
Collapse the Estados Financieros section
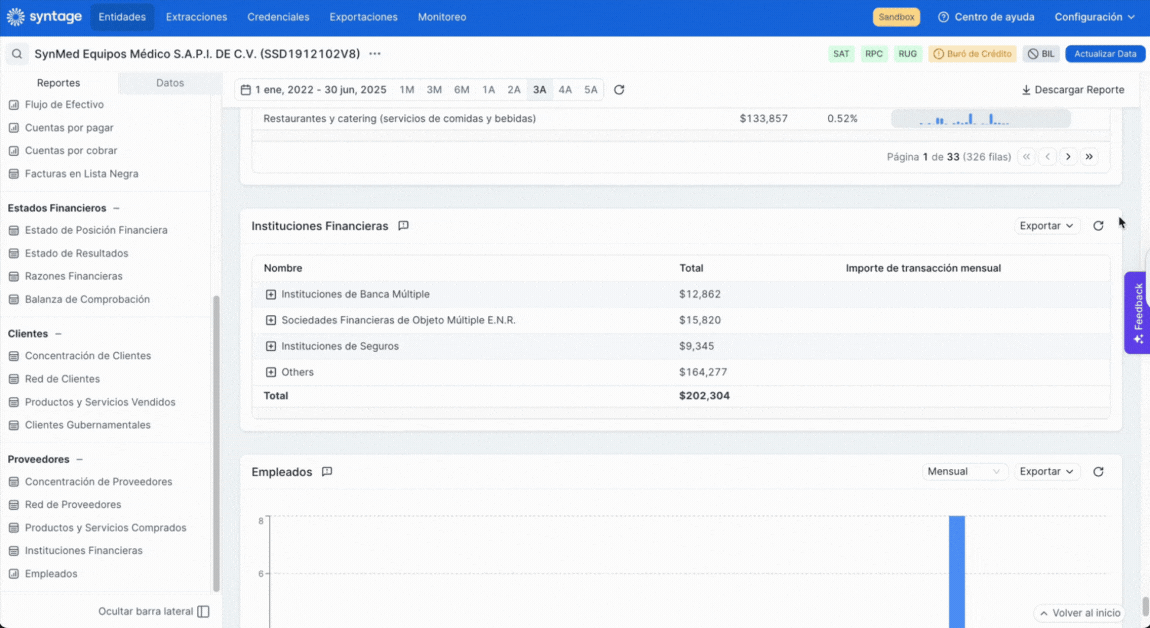click(x=116, y=208)
